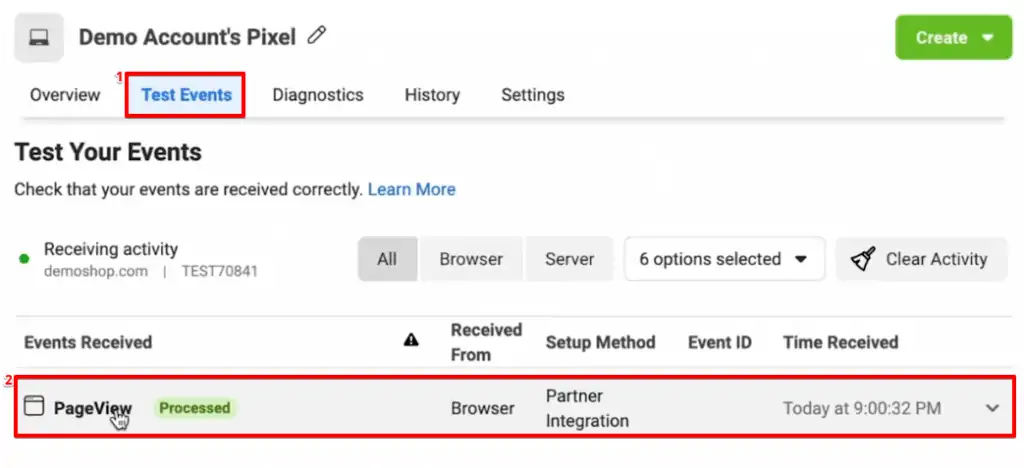Click the Received From column header
This screenshot has width=1024, height=468.
pyautogui.click(x=487, y=342)
